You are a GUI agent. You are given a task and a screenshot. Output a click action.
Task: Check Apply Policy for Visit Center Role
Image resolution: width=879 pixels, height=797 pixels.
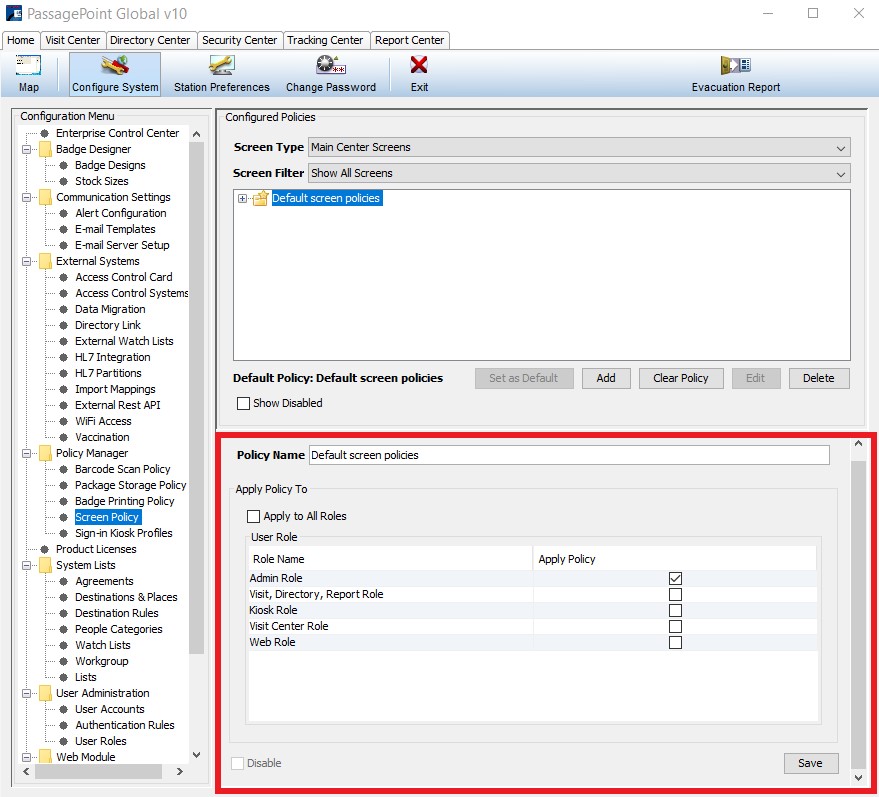point(676,626)
